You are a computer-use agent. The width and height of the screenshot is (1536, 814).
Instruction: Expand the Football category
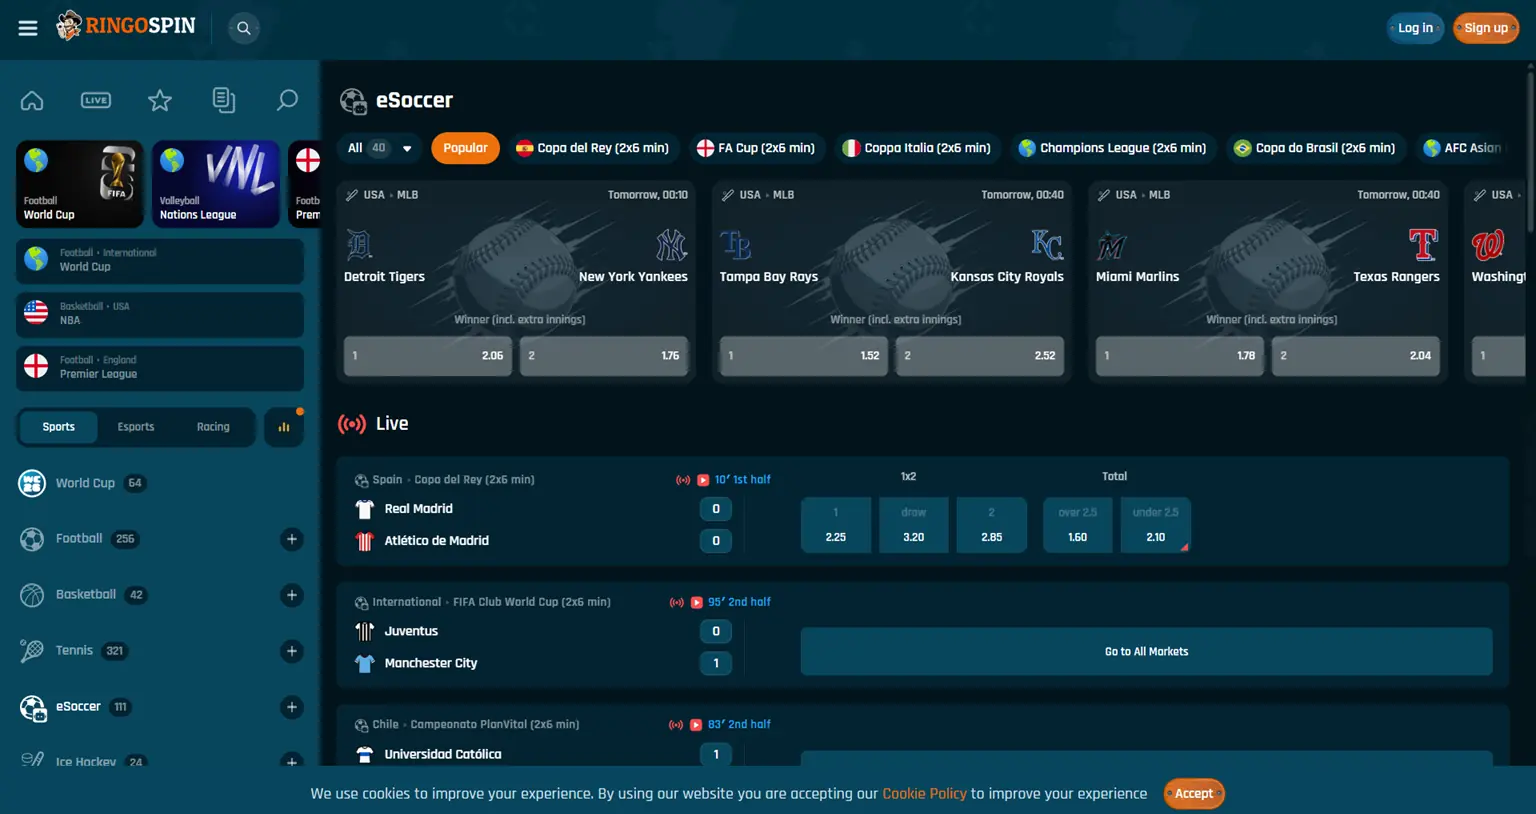pos(292,539)
